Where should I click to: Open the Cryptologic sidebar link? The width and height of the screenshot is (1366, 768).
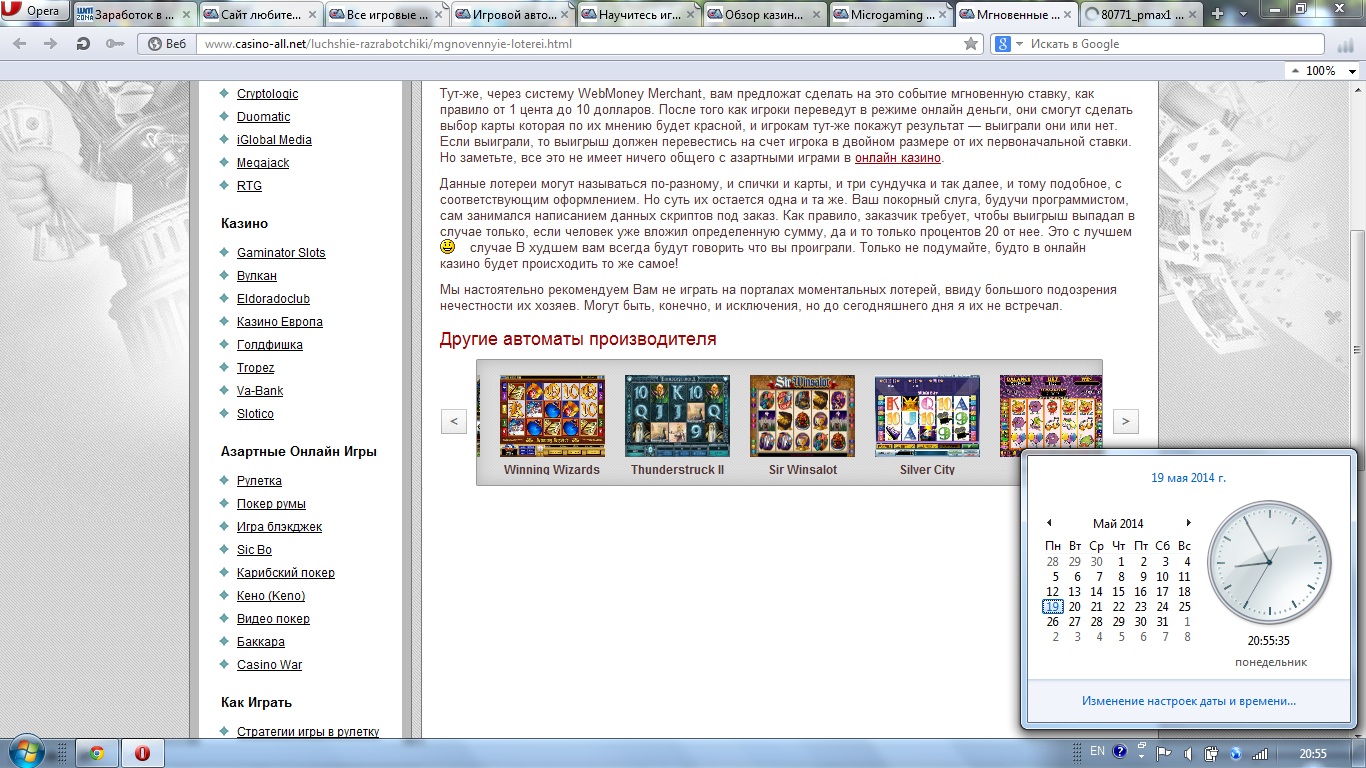[x=267, y=94]
